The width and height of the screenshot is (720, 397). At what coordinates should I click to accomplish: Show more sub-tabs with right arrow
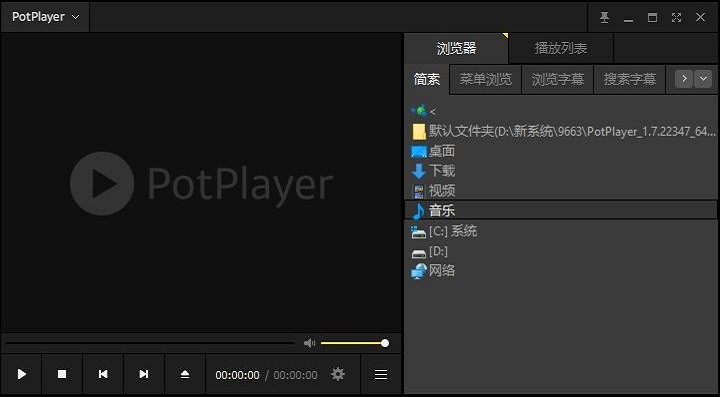click(684, 78)
